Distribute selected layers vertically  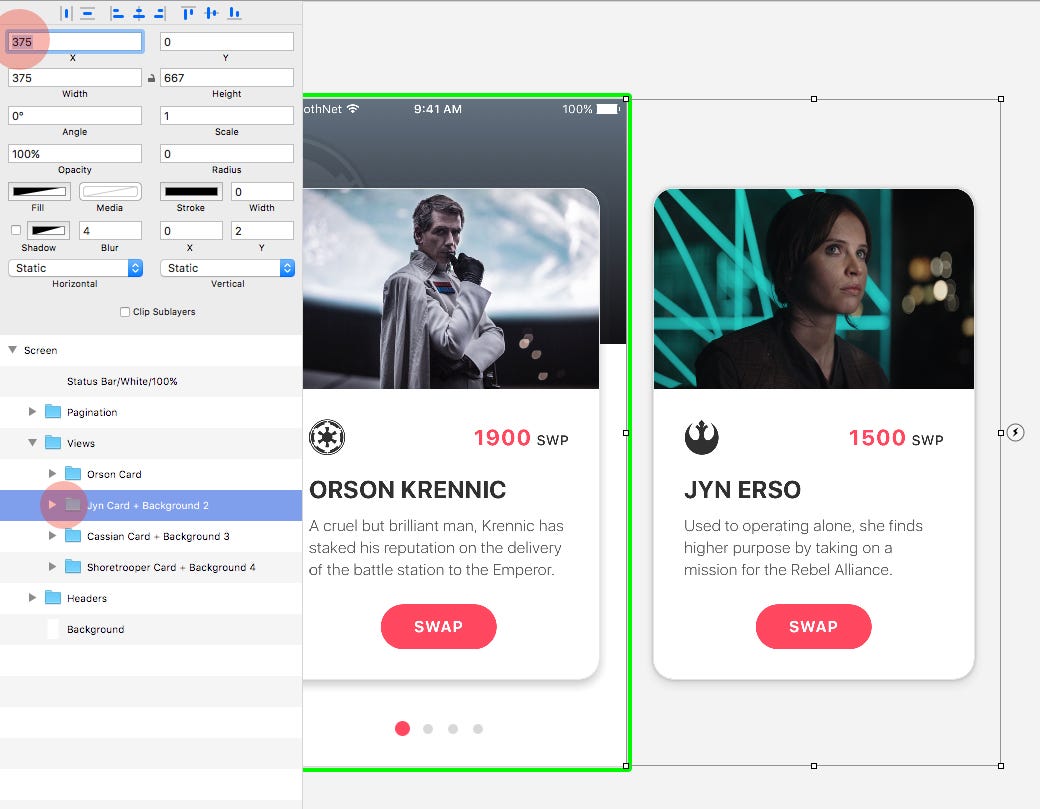(x=88, y=13)
